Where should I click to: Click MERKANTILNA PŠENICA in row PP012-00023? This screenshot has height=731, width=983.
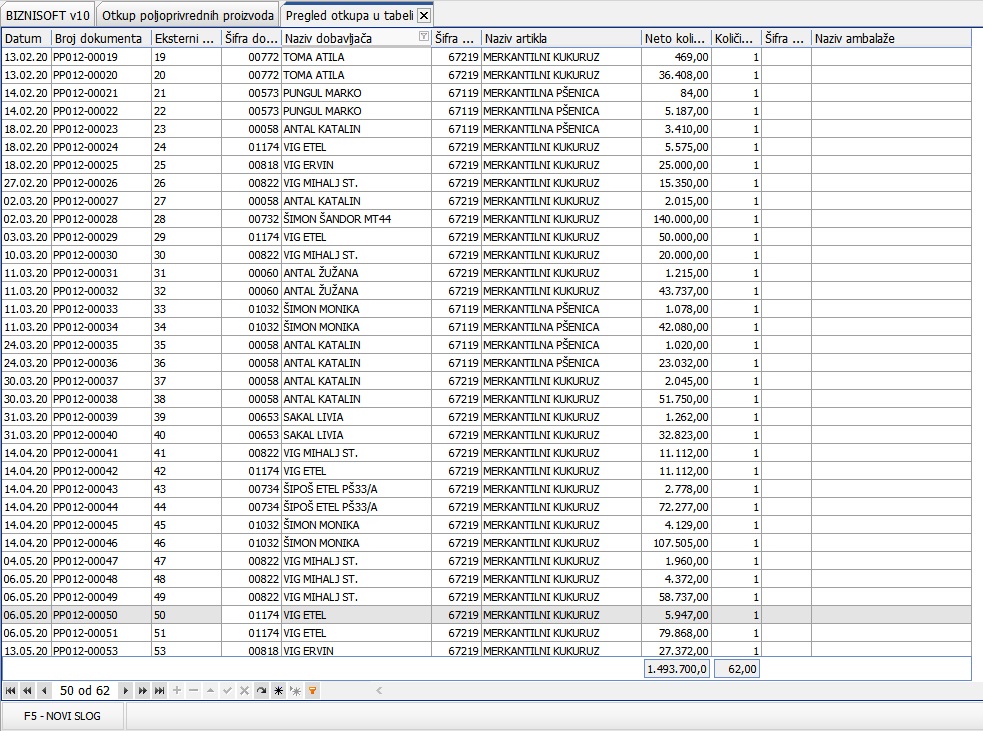click(x=561, y=129)
